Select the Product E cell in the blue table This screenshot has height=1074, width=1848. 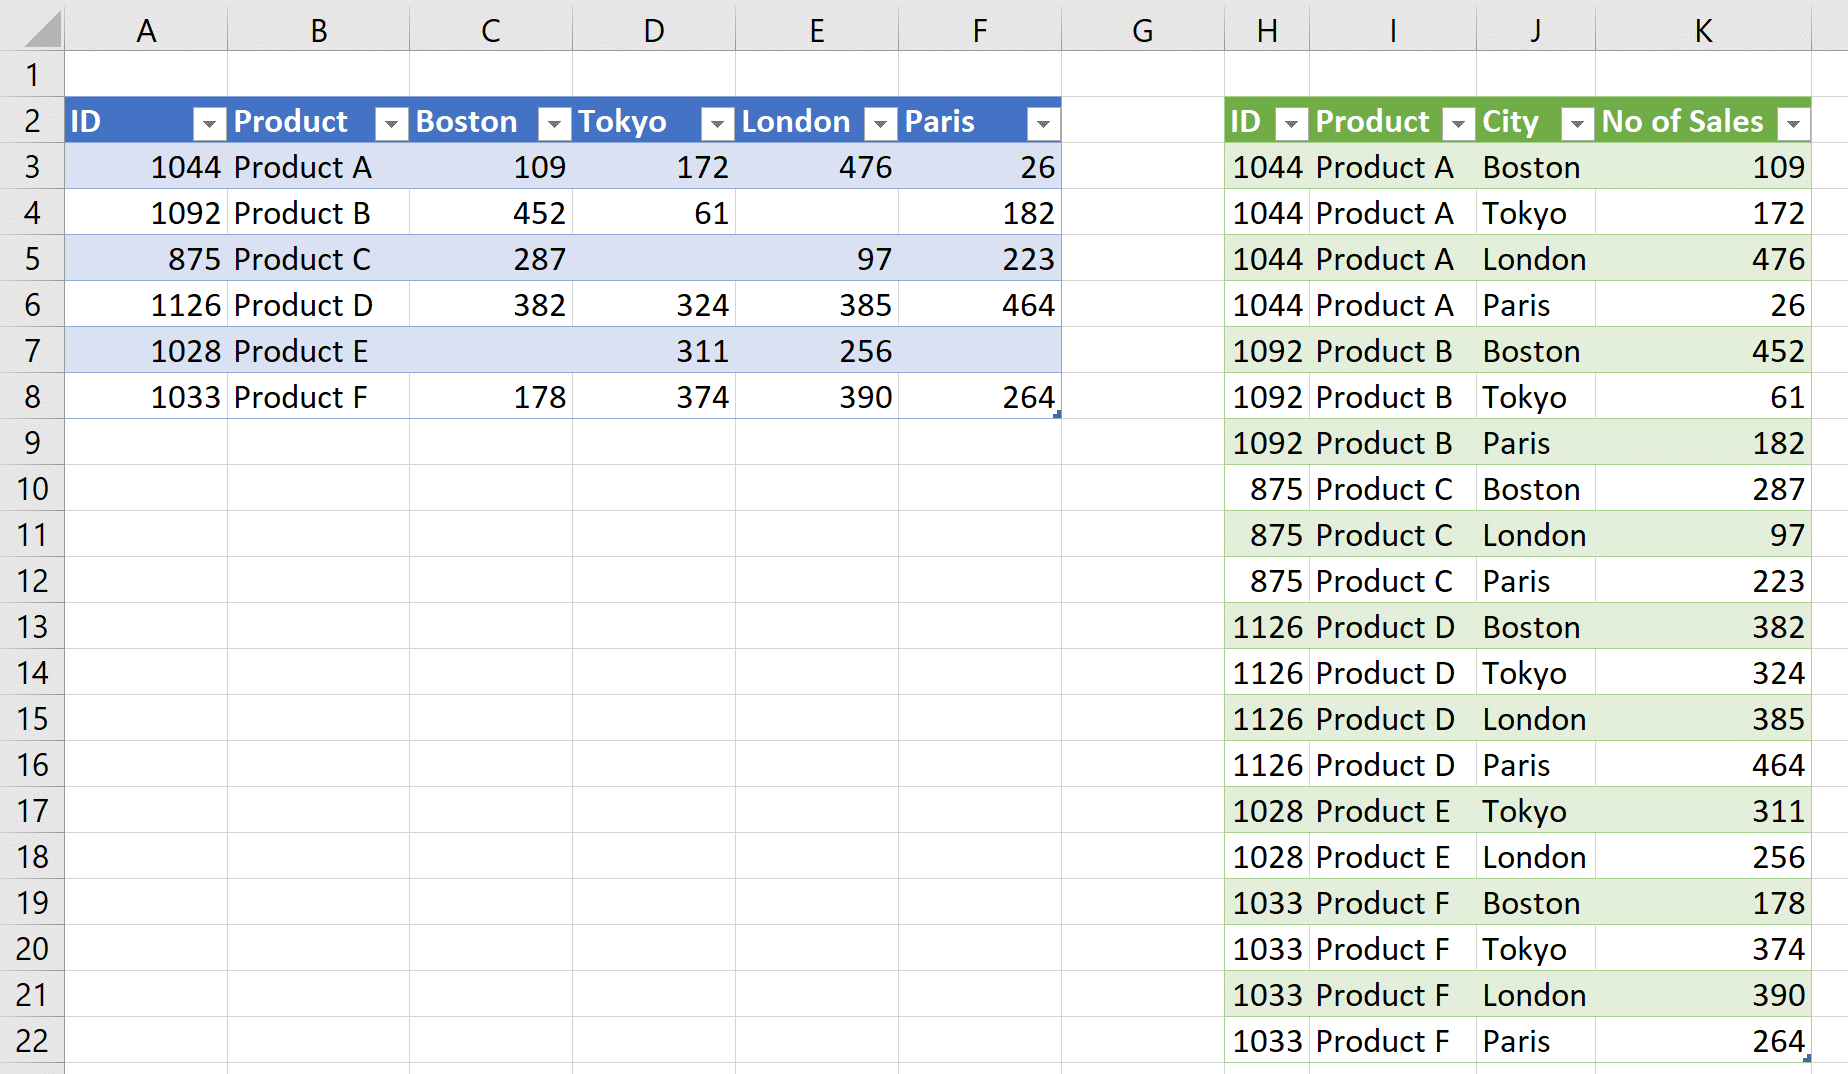(x=318, y=351)
